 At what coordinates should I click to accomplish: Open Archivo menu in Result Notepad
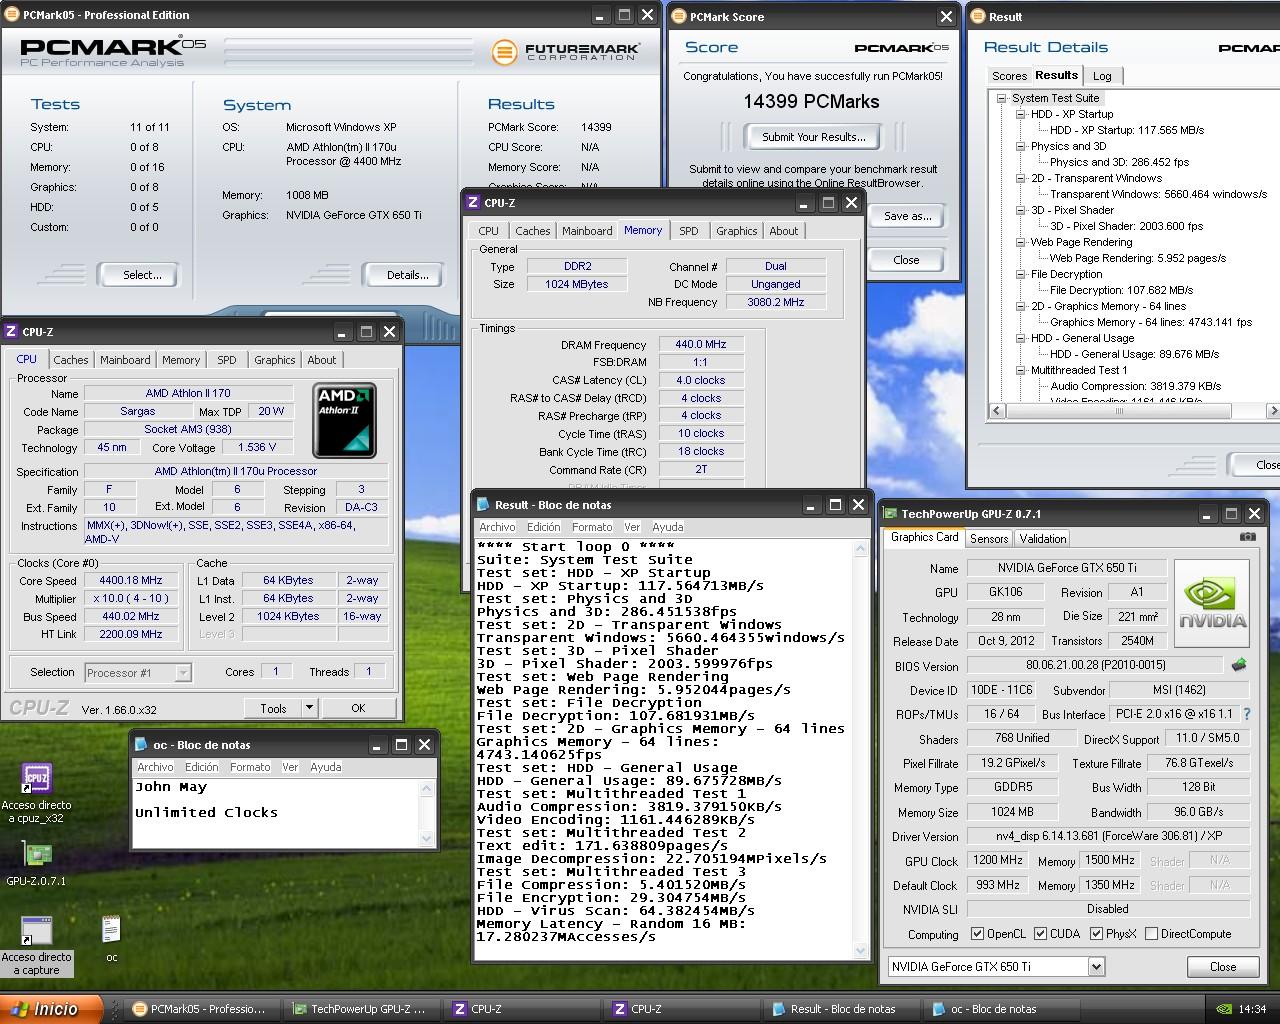pyautogui.click(x=497, y=527)
